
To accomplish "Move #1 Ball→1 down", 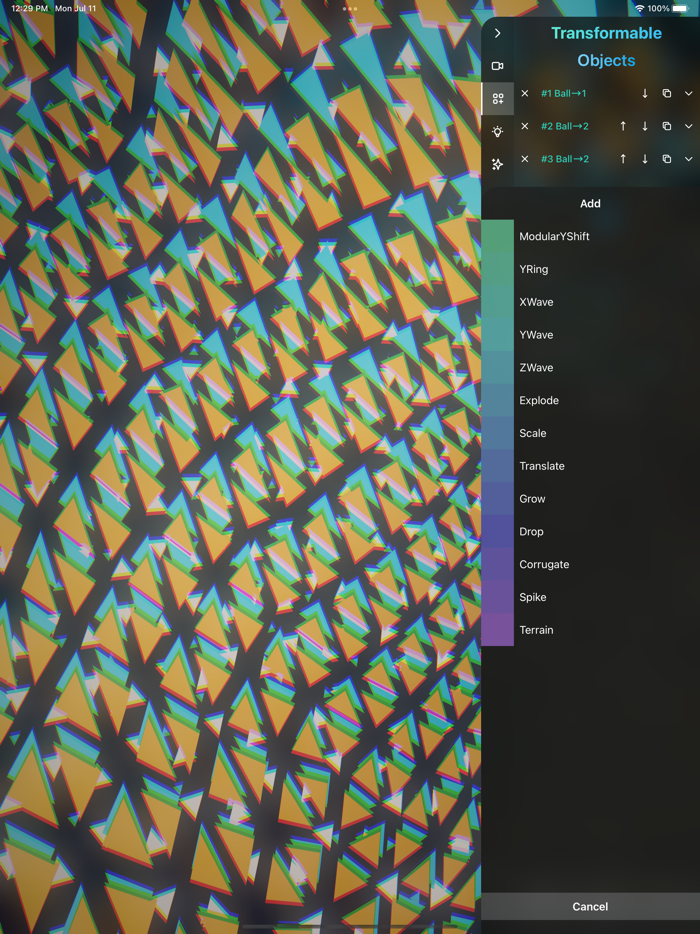I will (x=645, y=94).
